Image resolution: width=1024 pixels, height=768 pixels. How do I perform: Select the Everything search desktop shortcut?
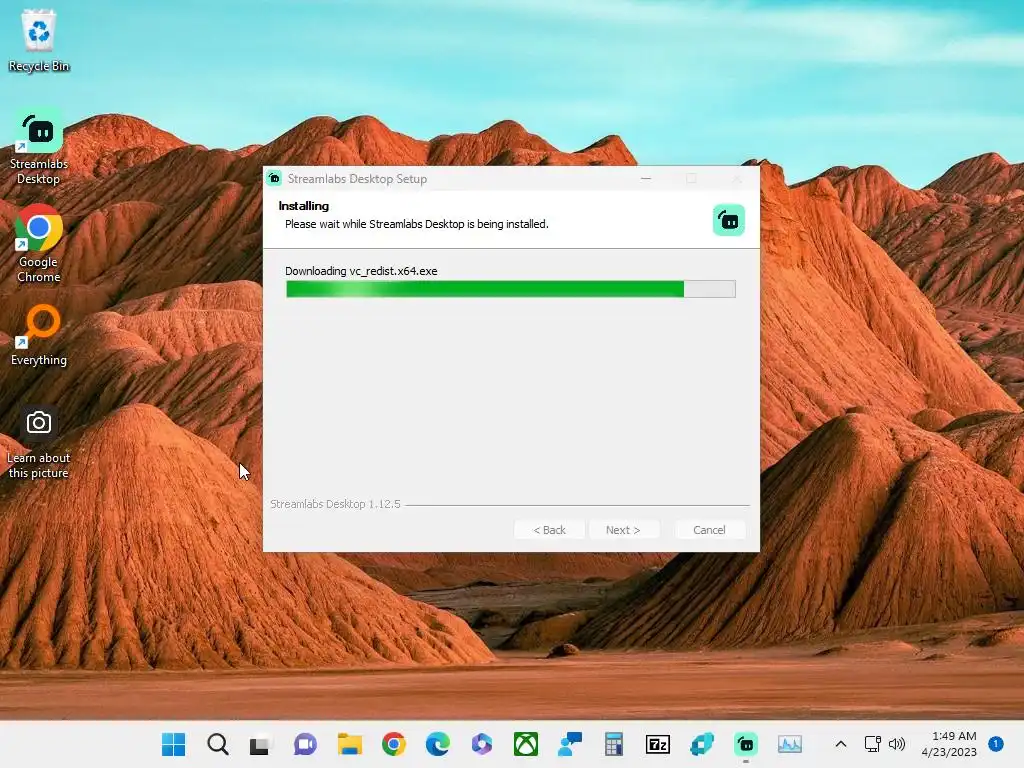click(39, 335)
